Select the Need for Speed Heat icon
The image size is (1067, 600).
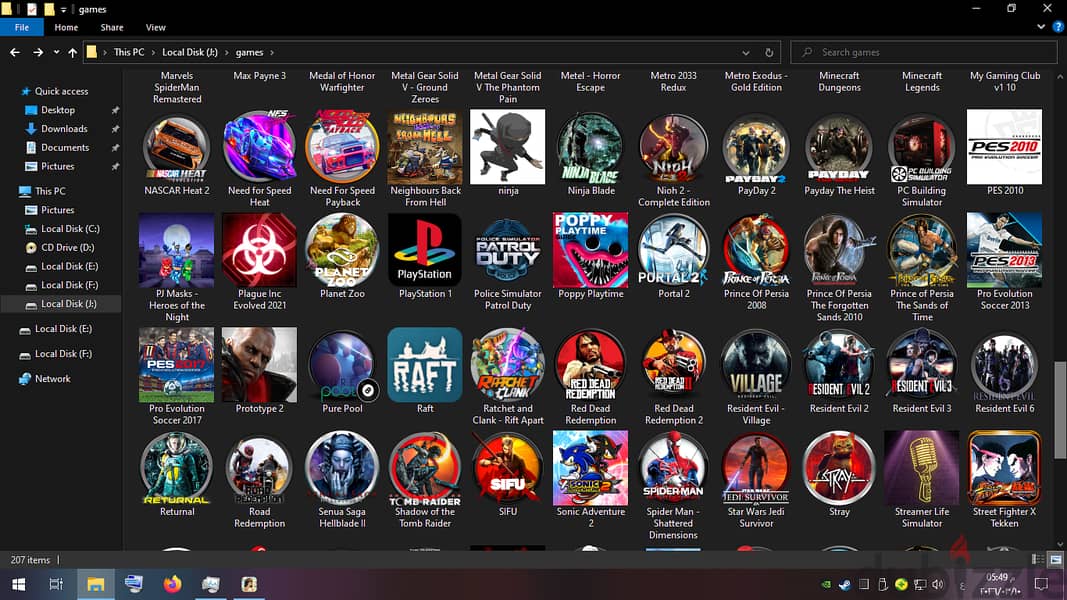(259, 147)
